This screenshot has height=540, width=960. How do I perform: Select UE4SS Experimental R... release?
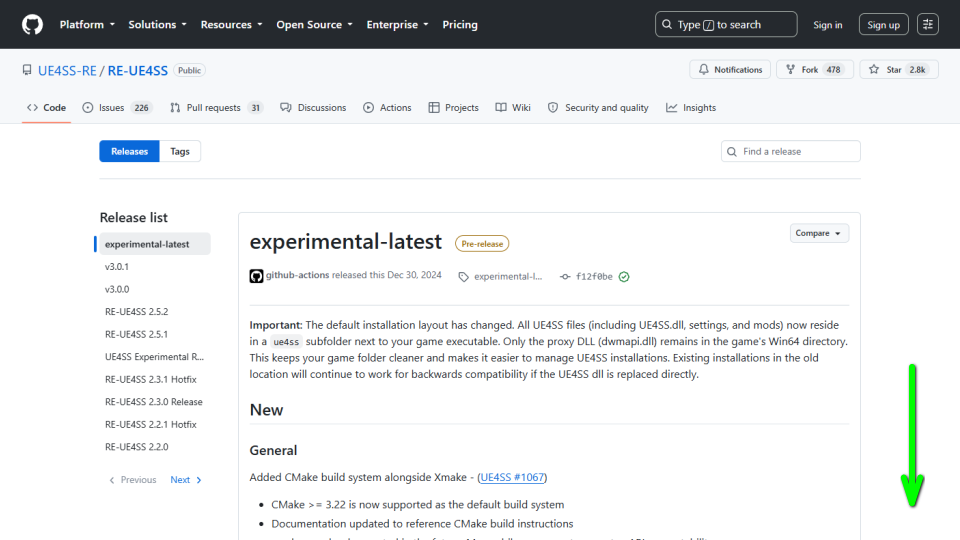[154, 356]
